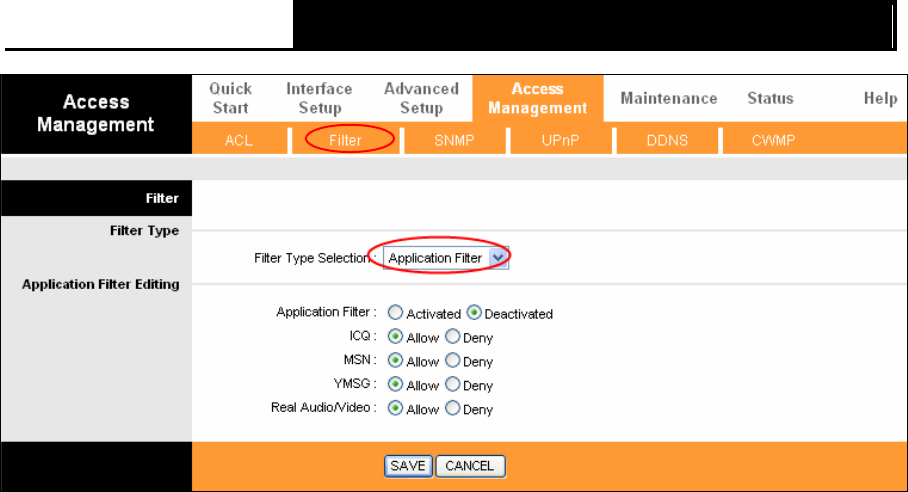Open the ACL submenu

239,140
